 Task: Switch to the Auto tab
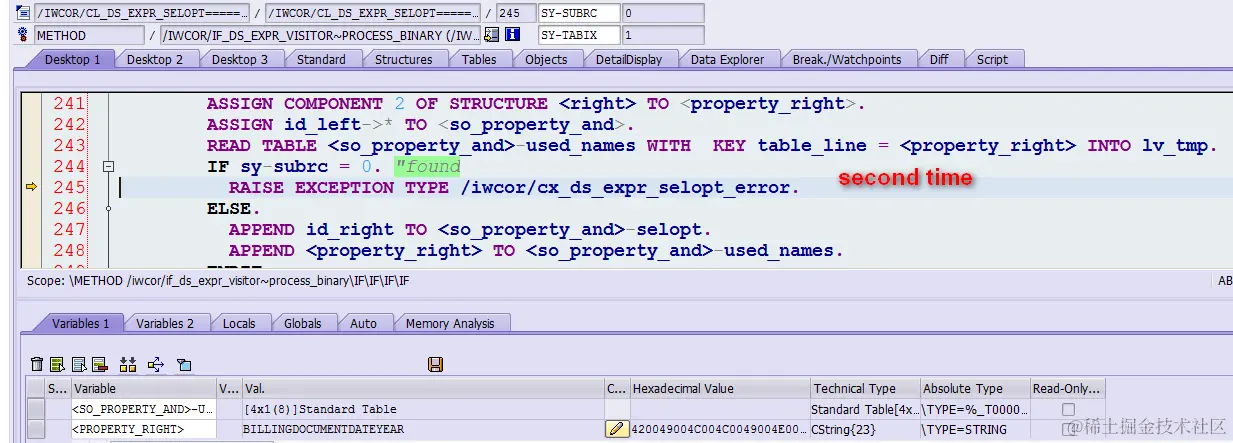coord(364,323)
